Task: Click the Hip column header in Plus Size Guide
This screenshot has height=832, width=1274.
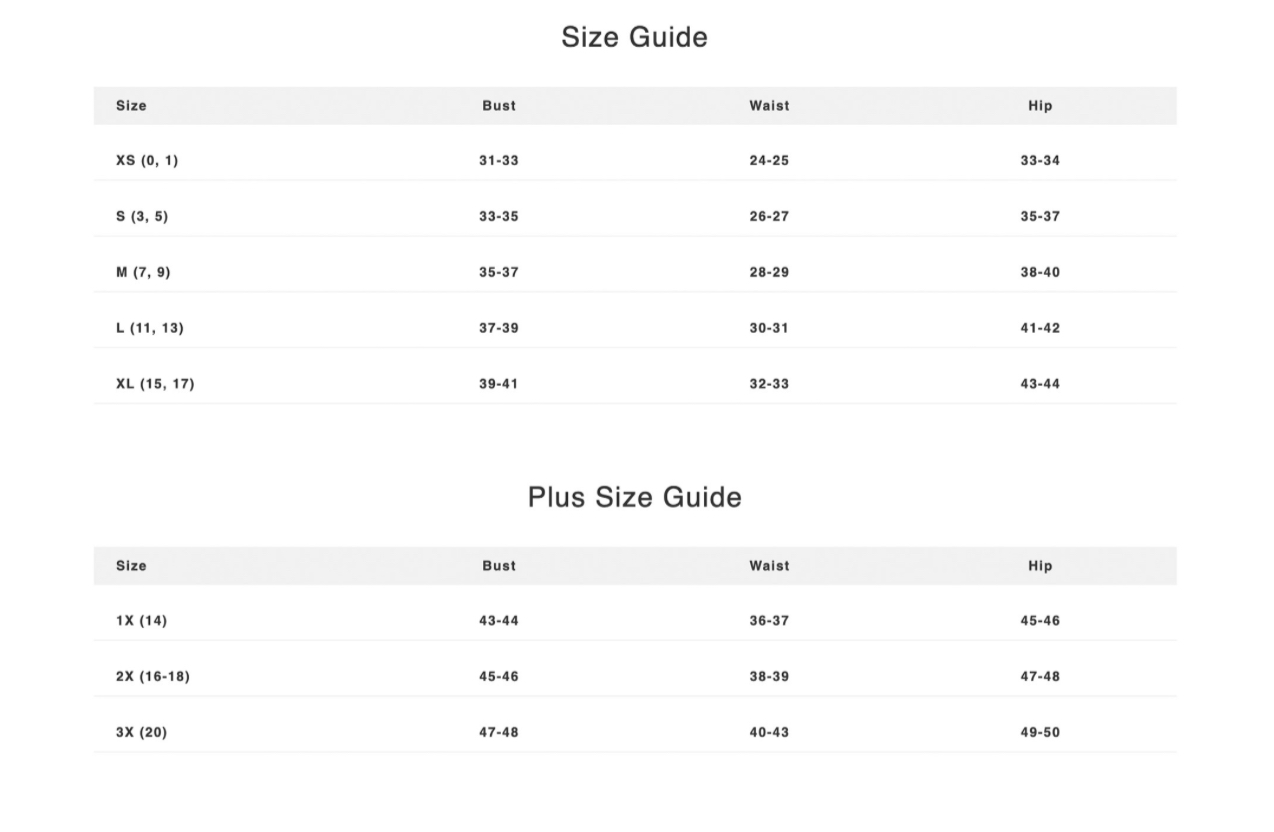Action: pos(1040,565)
